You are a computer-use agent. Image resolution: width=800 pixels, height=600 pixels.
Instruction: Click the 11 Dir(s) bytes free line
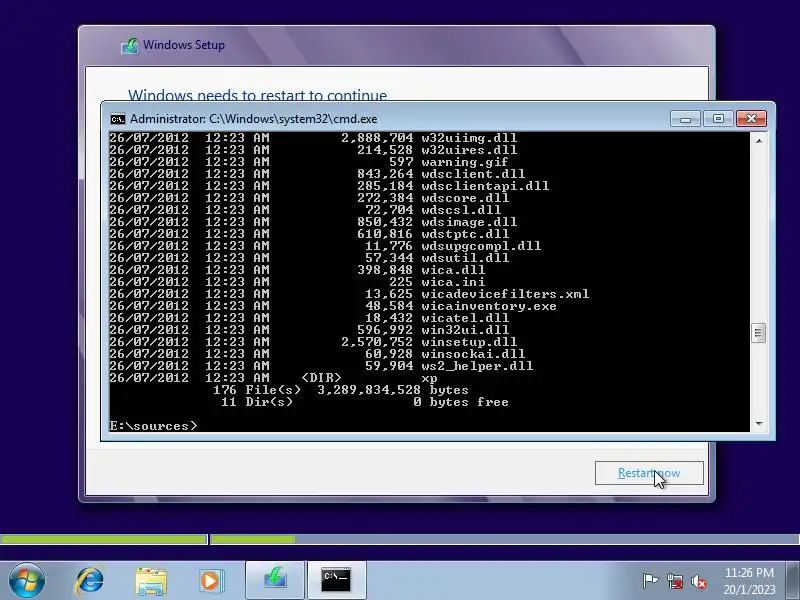[365, 402]
